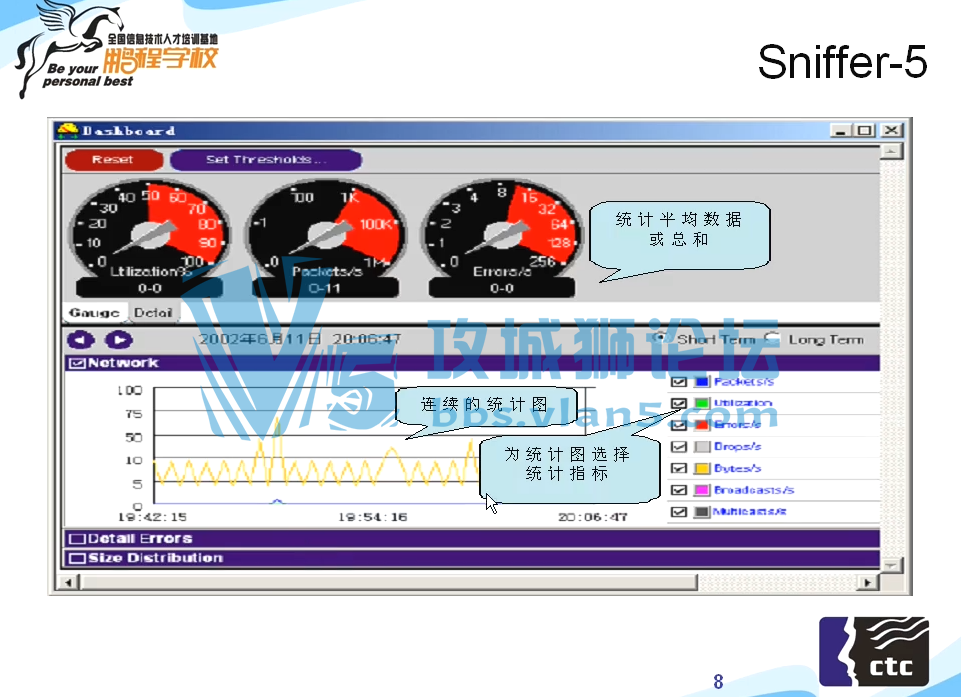
Task: Toggle the Packets/s checkbox
Action: tap(678, 382)
